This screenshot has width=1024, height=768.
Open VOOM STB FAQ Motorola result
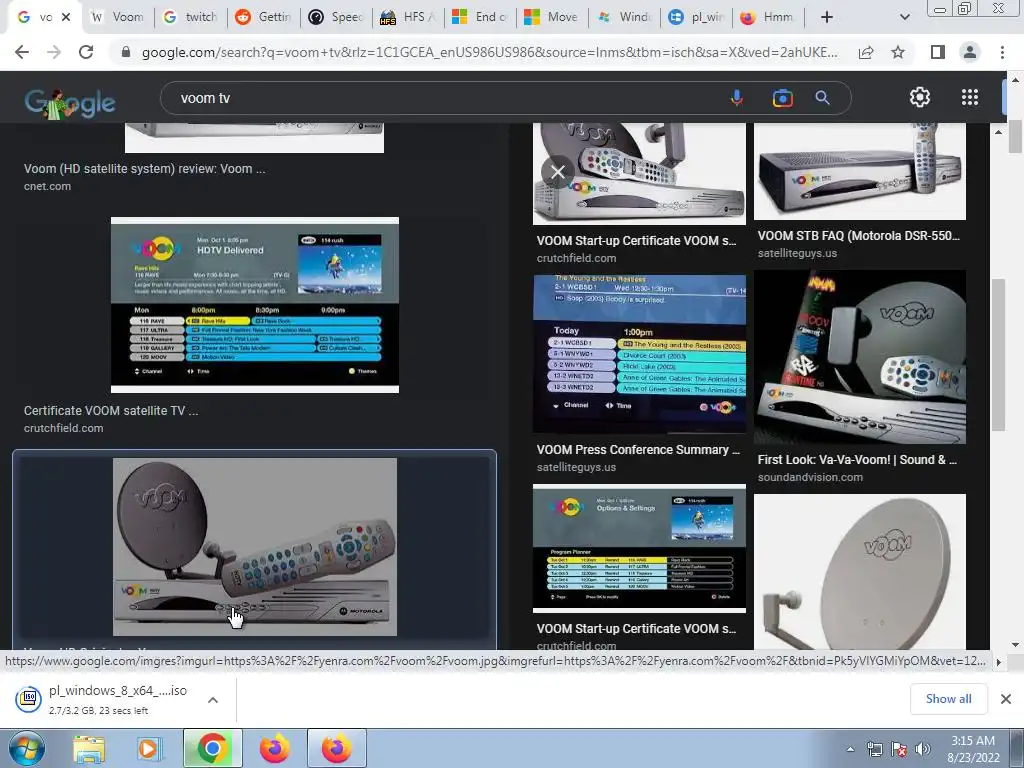[859, 236]
